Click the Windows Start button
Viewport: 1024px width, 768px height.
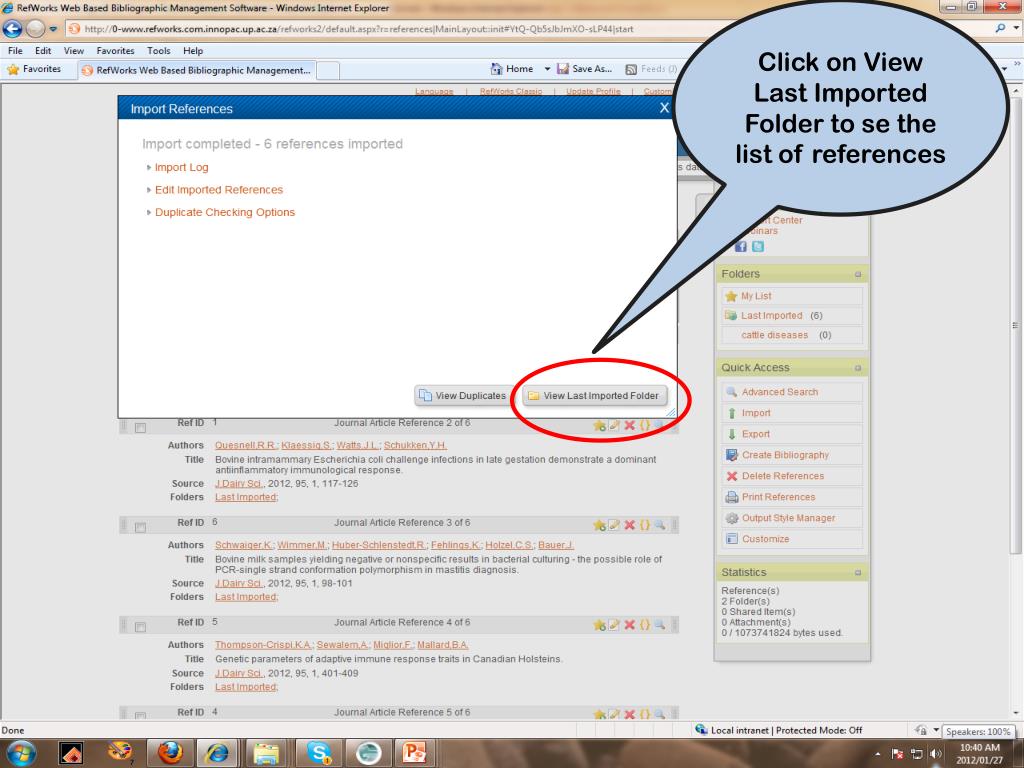point(20,753)
